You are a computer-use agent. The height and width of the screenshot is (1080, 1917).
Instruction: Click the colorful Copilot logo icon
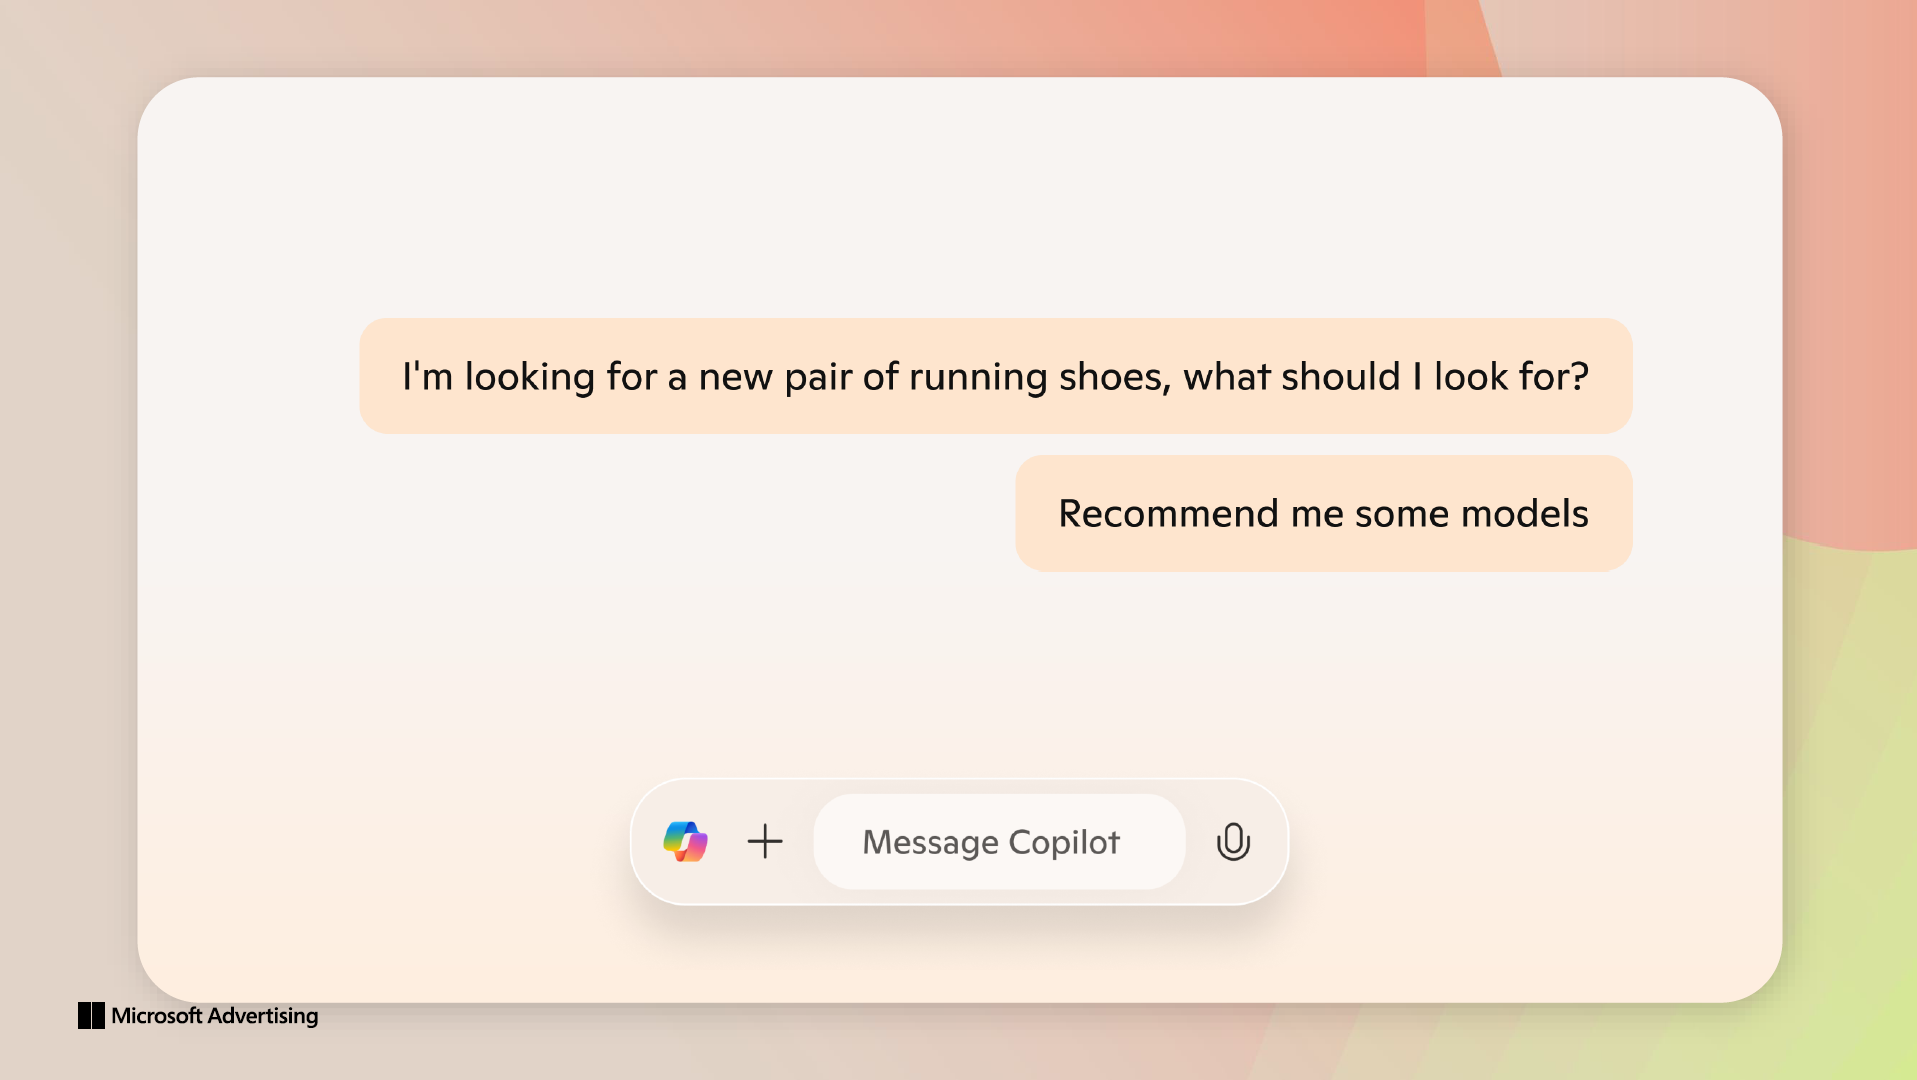(686, 842)
